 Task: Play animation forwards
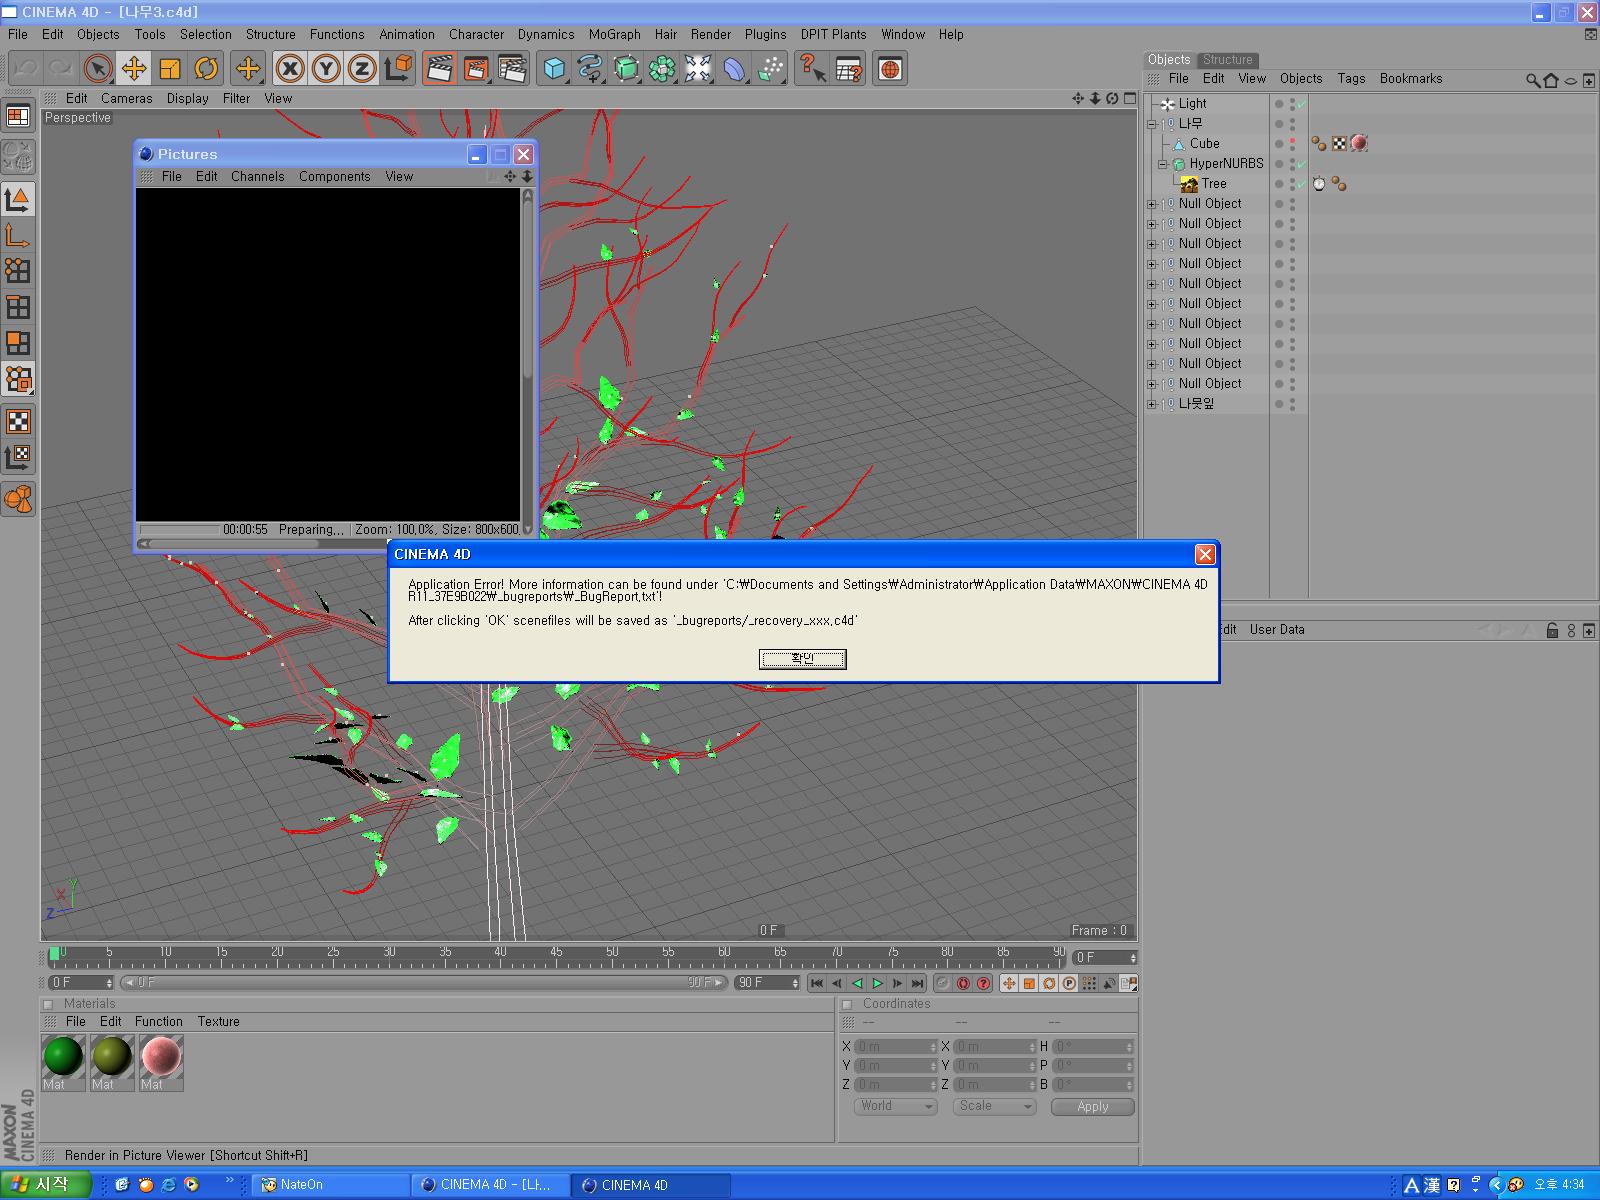(877, 983)
